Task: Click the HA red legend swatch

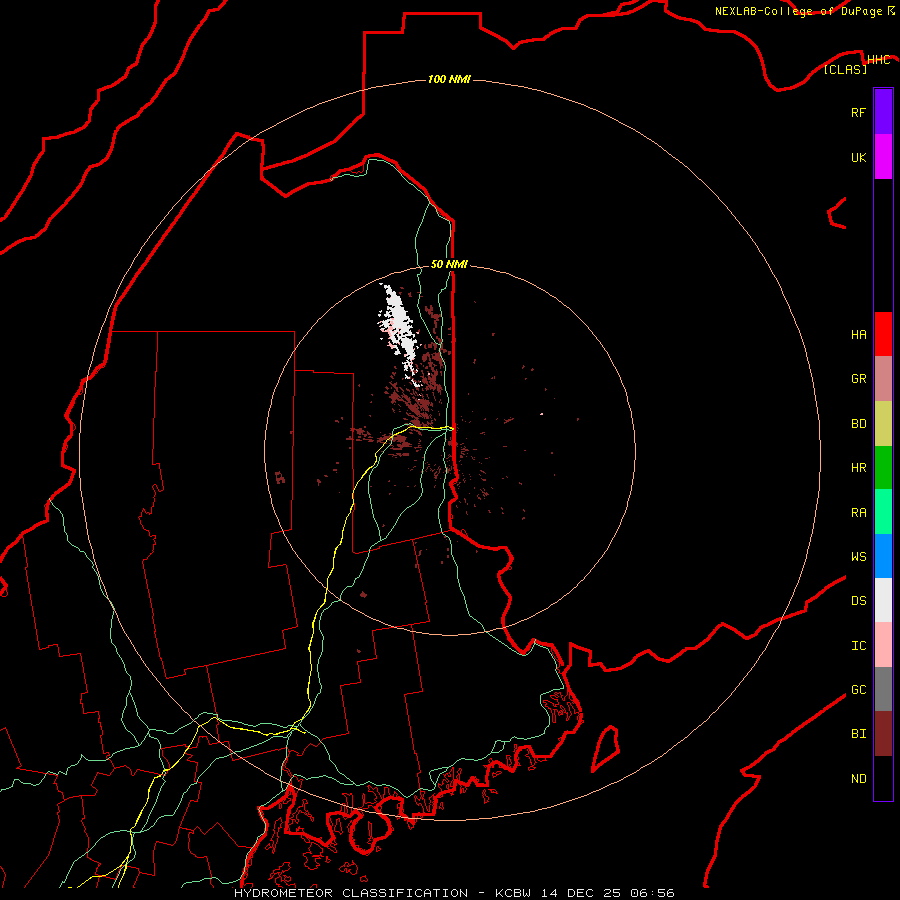Action: tap(883, 334)
